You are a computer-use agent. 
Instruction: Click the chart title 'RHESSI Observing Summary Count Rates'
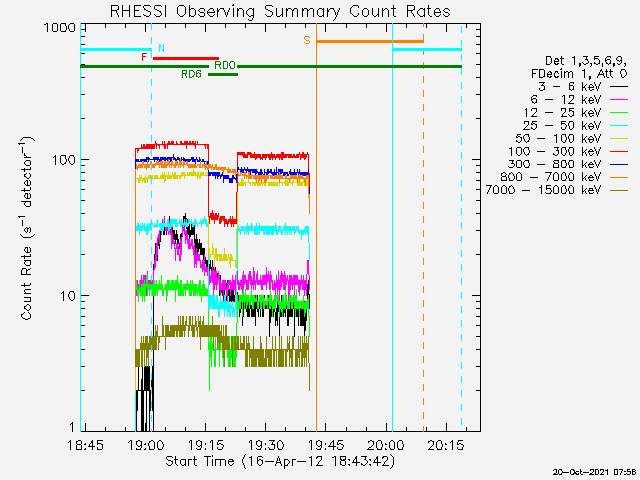[x=280, y=11]
